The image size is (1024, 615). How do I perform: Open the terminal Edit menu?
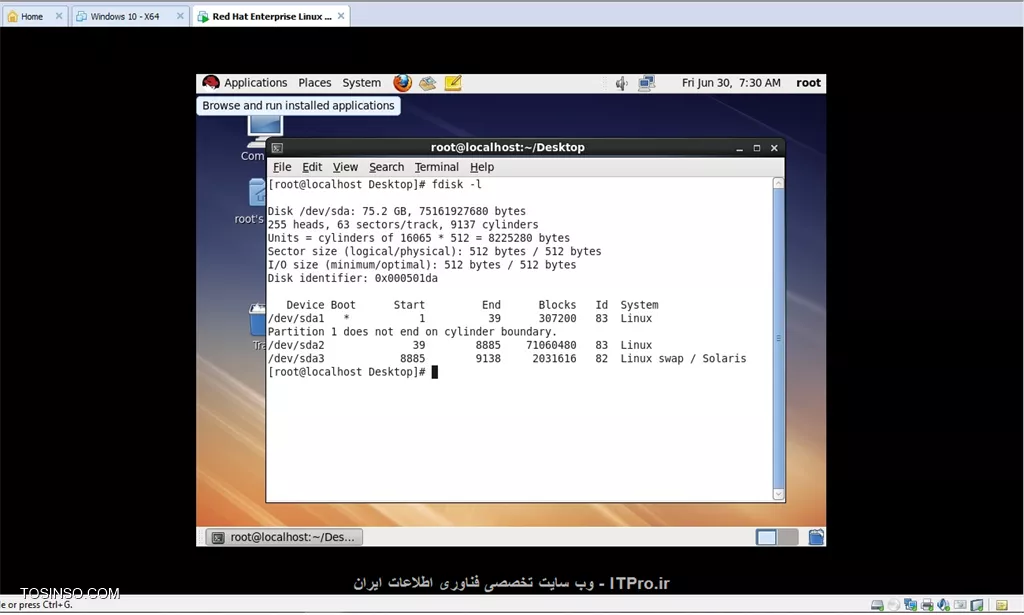[x=312, y=167]
